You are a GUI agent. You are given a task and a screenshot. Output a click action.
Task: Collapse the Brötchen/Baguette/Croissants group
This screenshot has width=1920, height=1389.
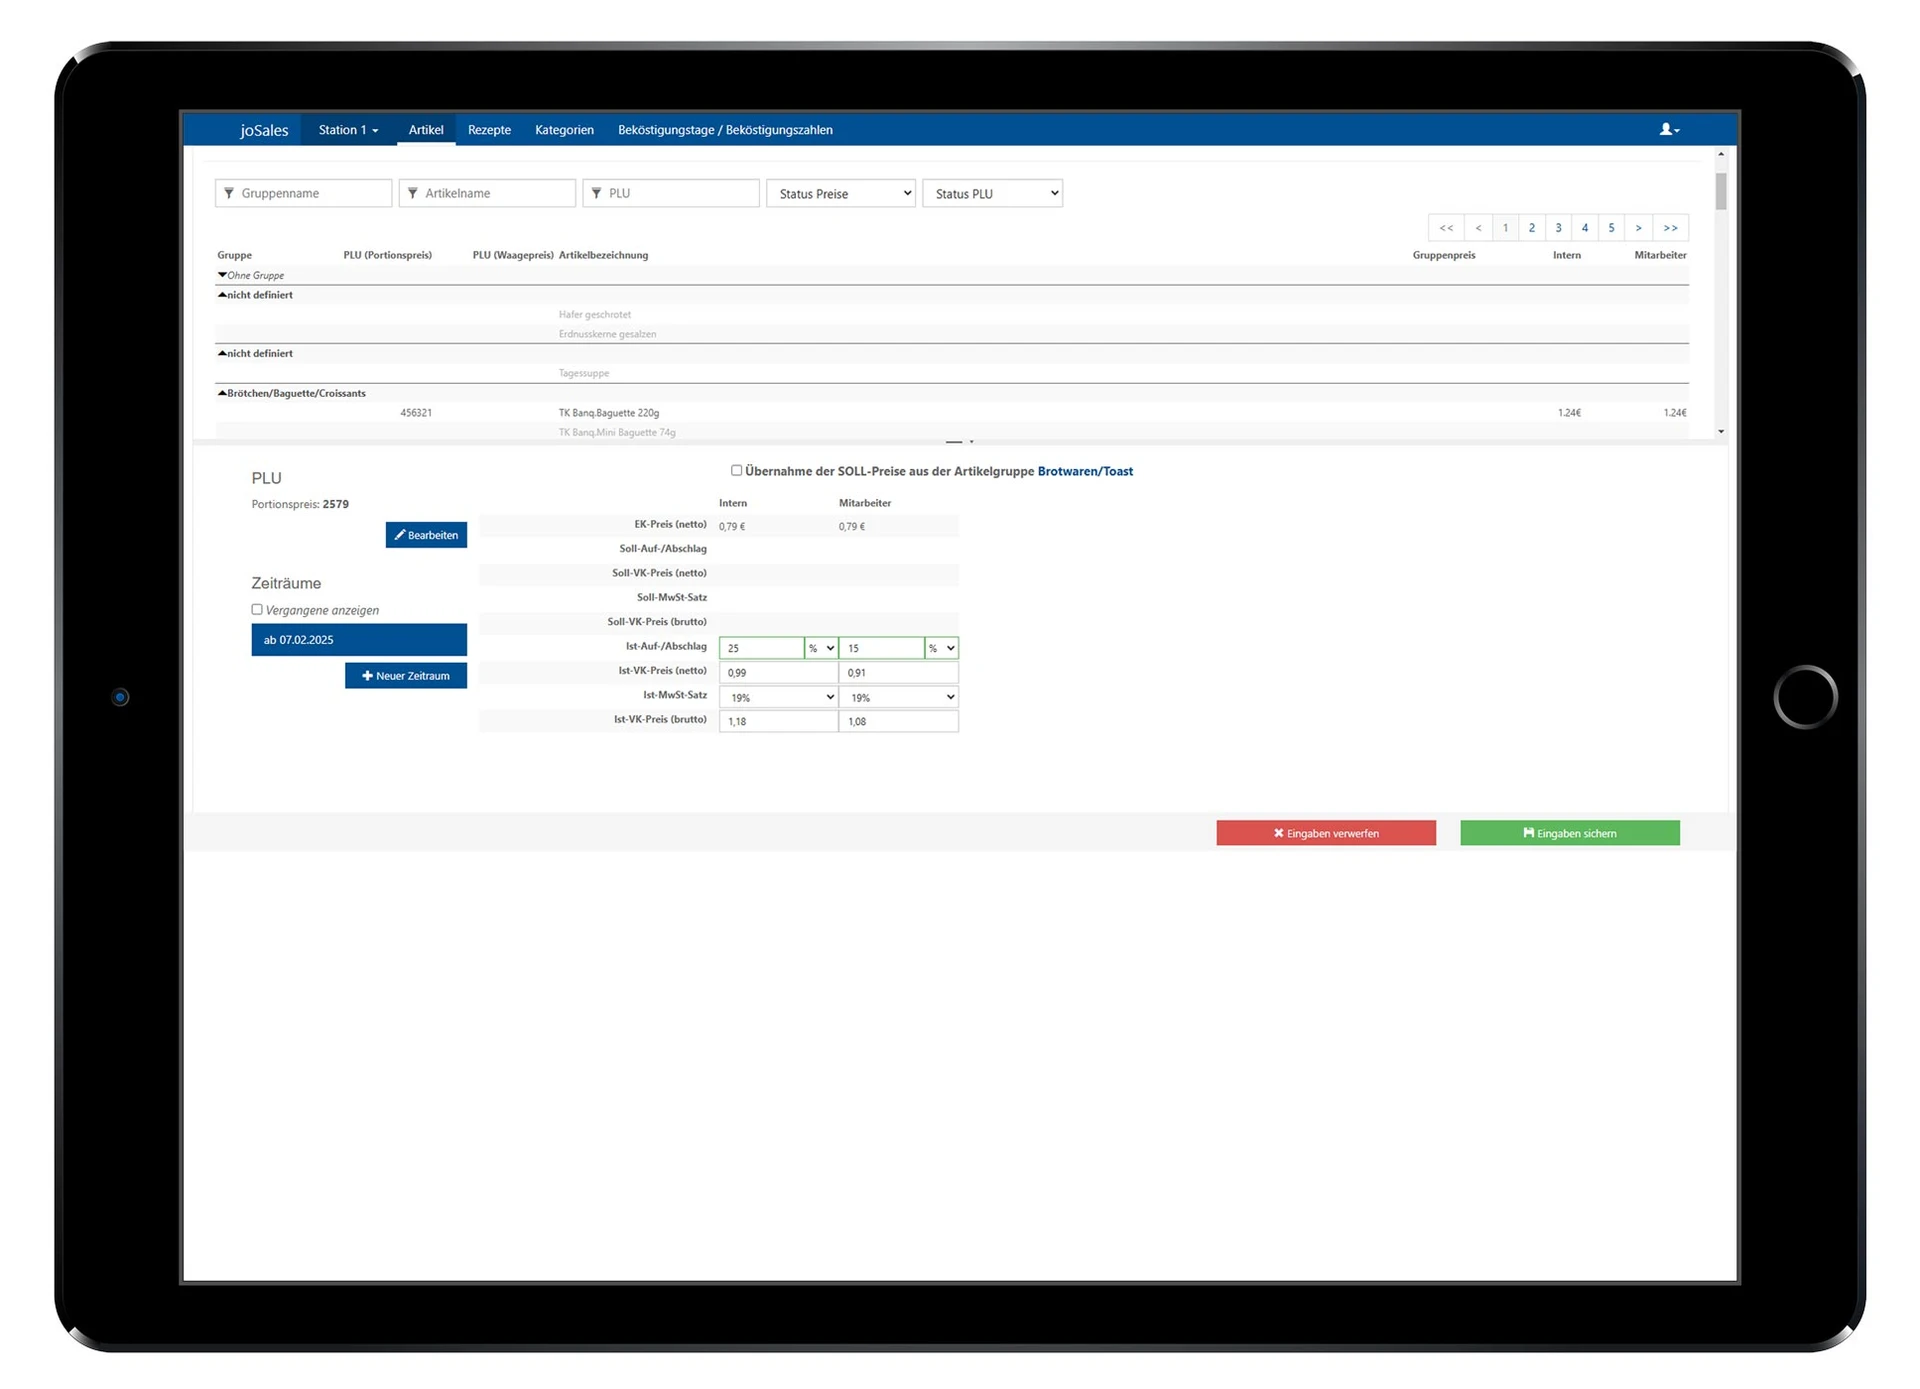(x=222, y=393)
